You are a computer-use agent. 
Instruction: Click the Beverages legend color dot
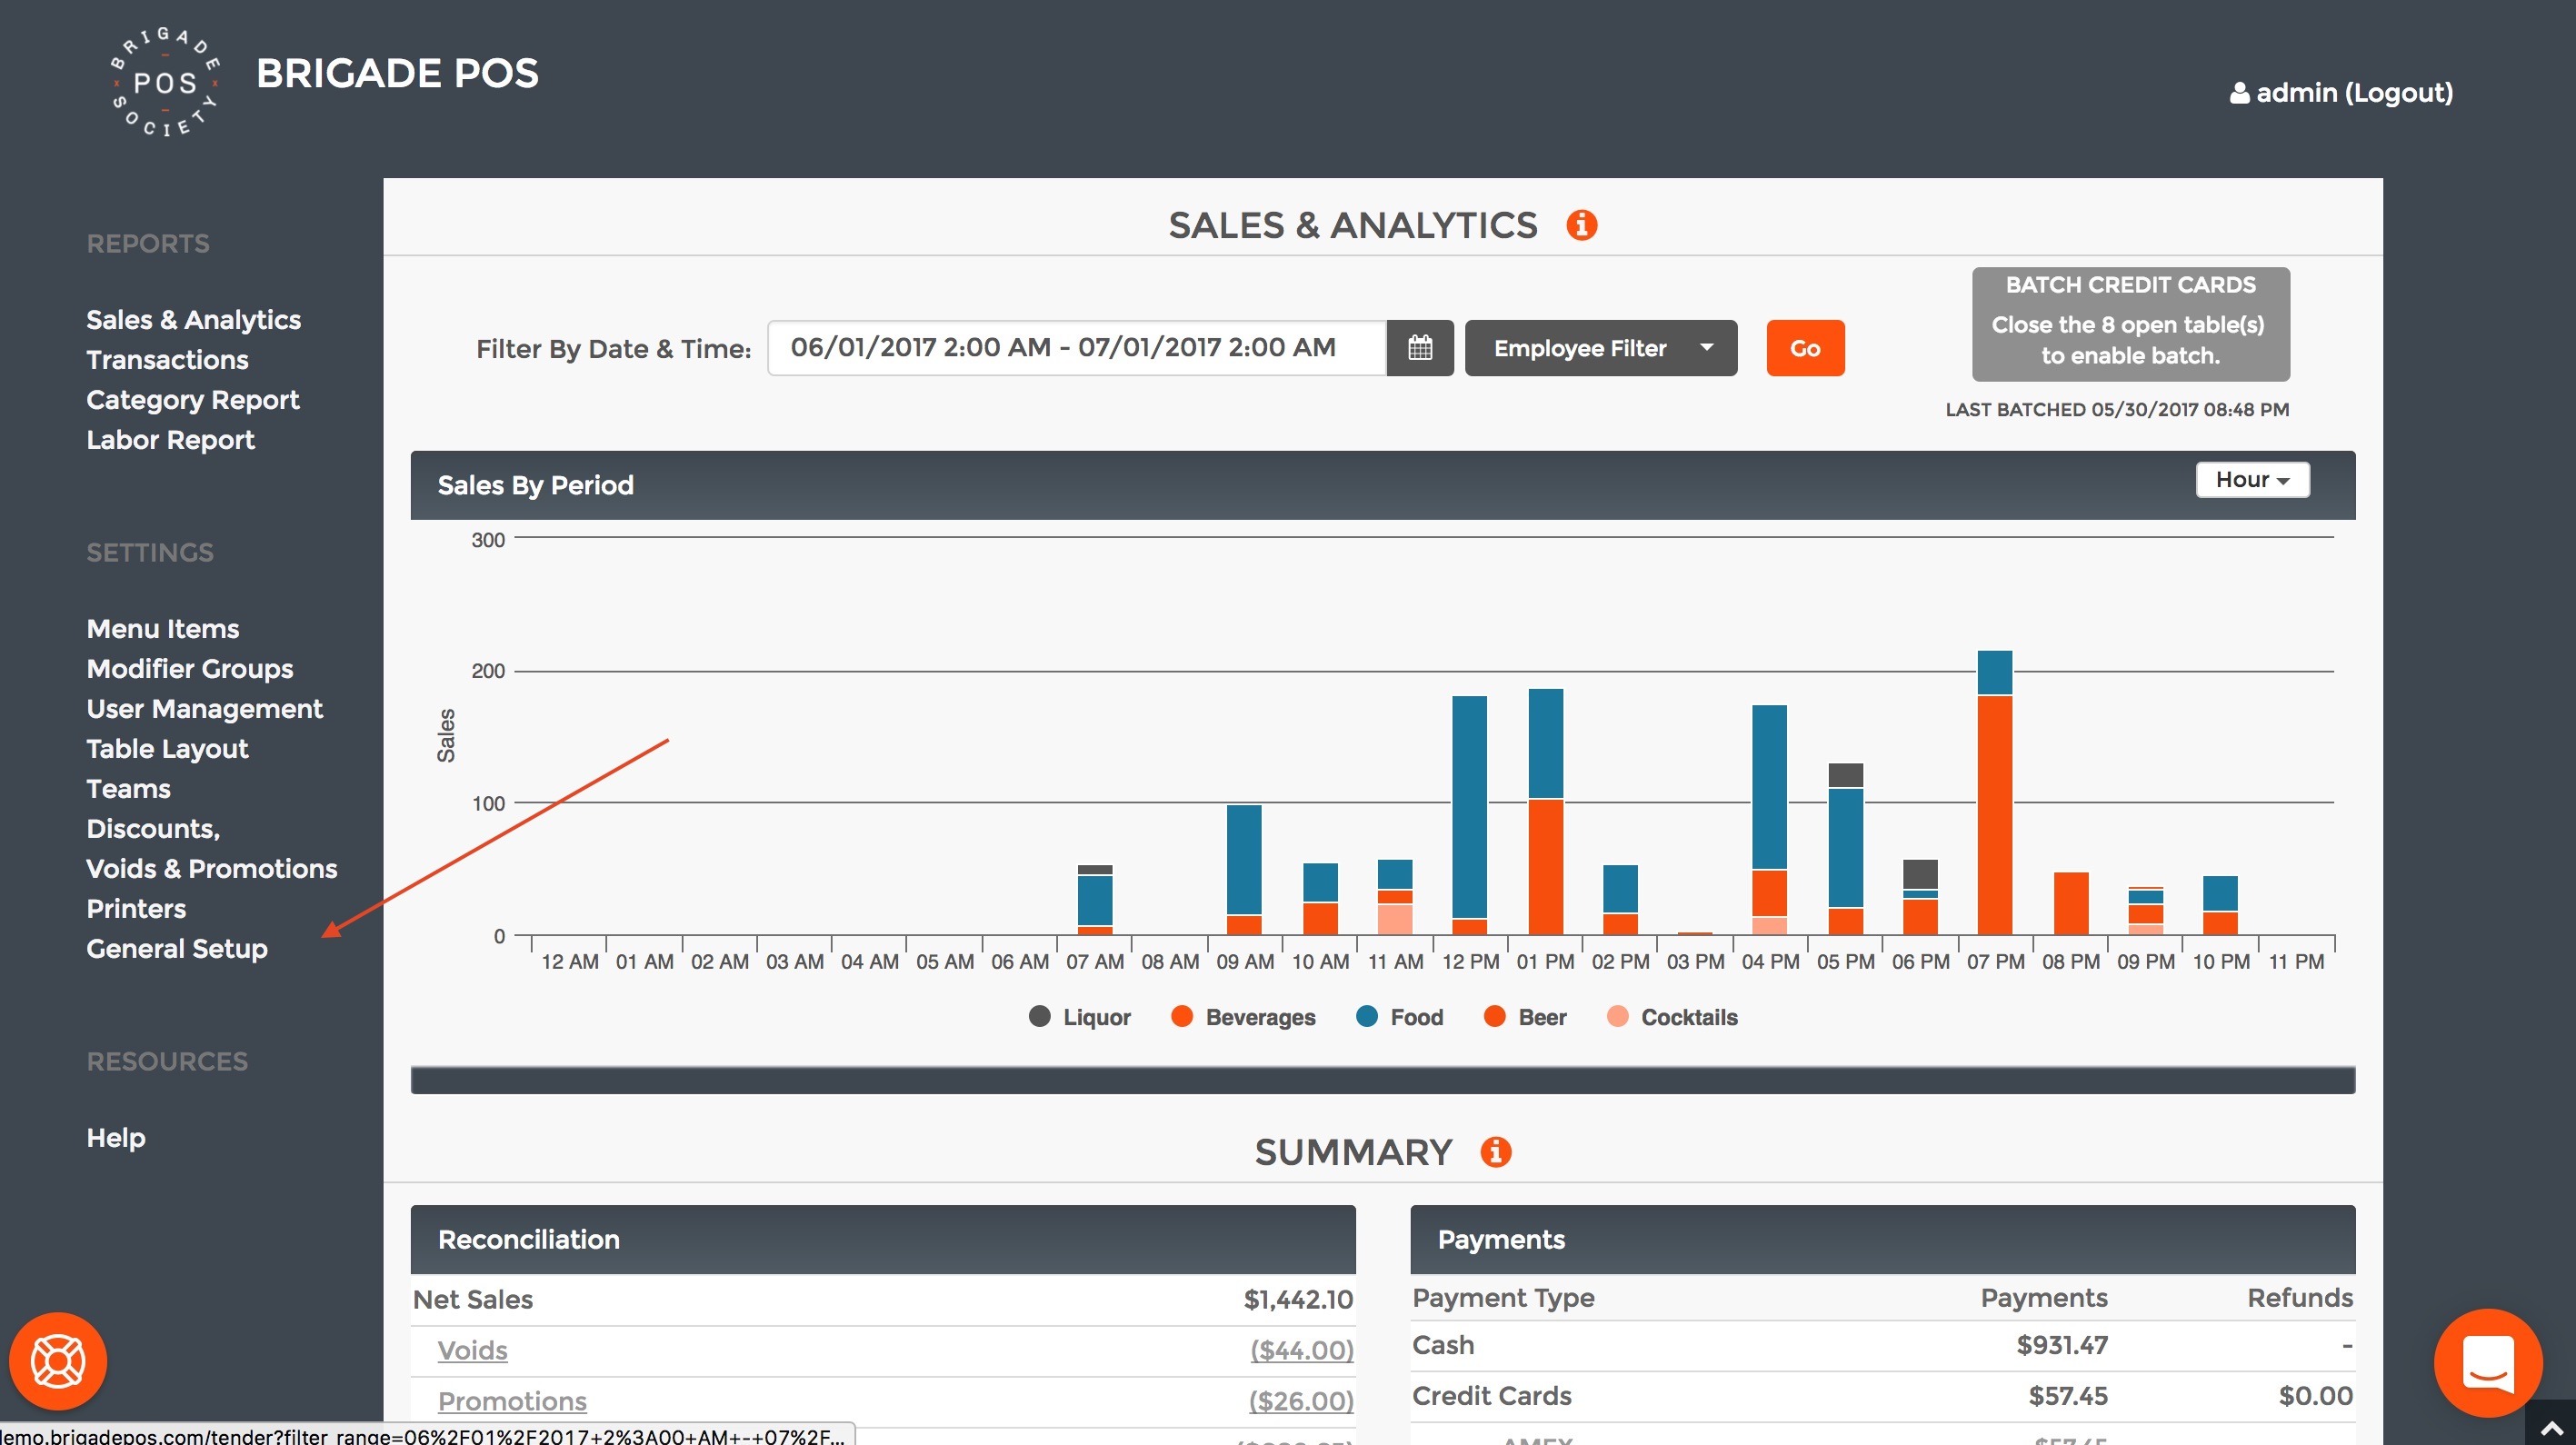coord(1181,1017)
